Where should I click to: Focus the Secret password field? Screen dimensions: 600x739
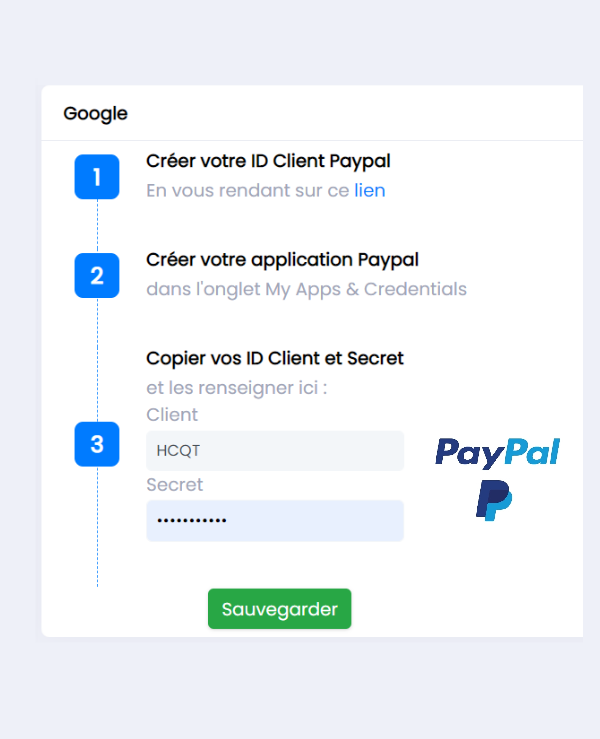click(275, 521)
